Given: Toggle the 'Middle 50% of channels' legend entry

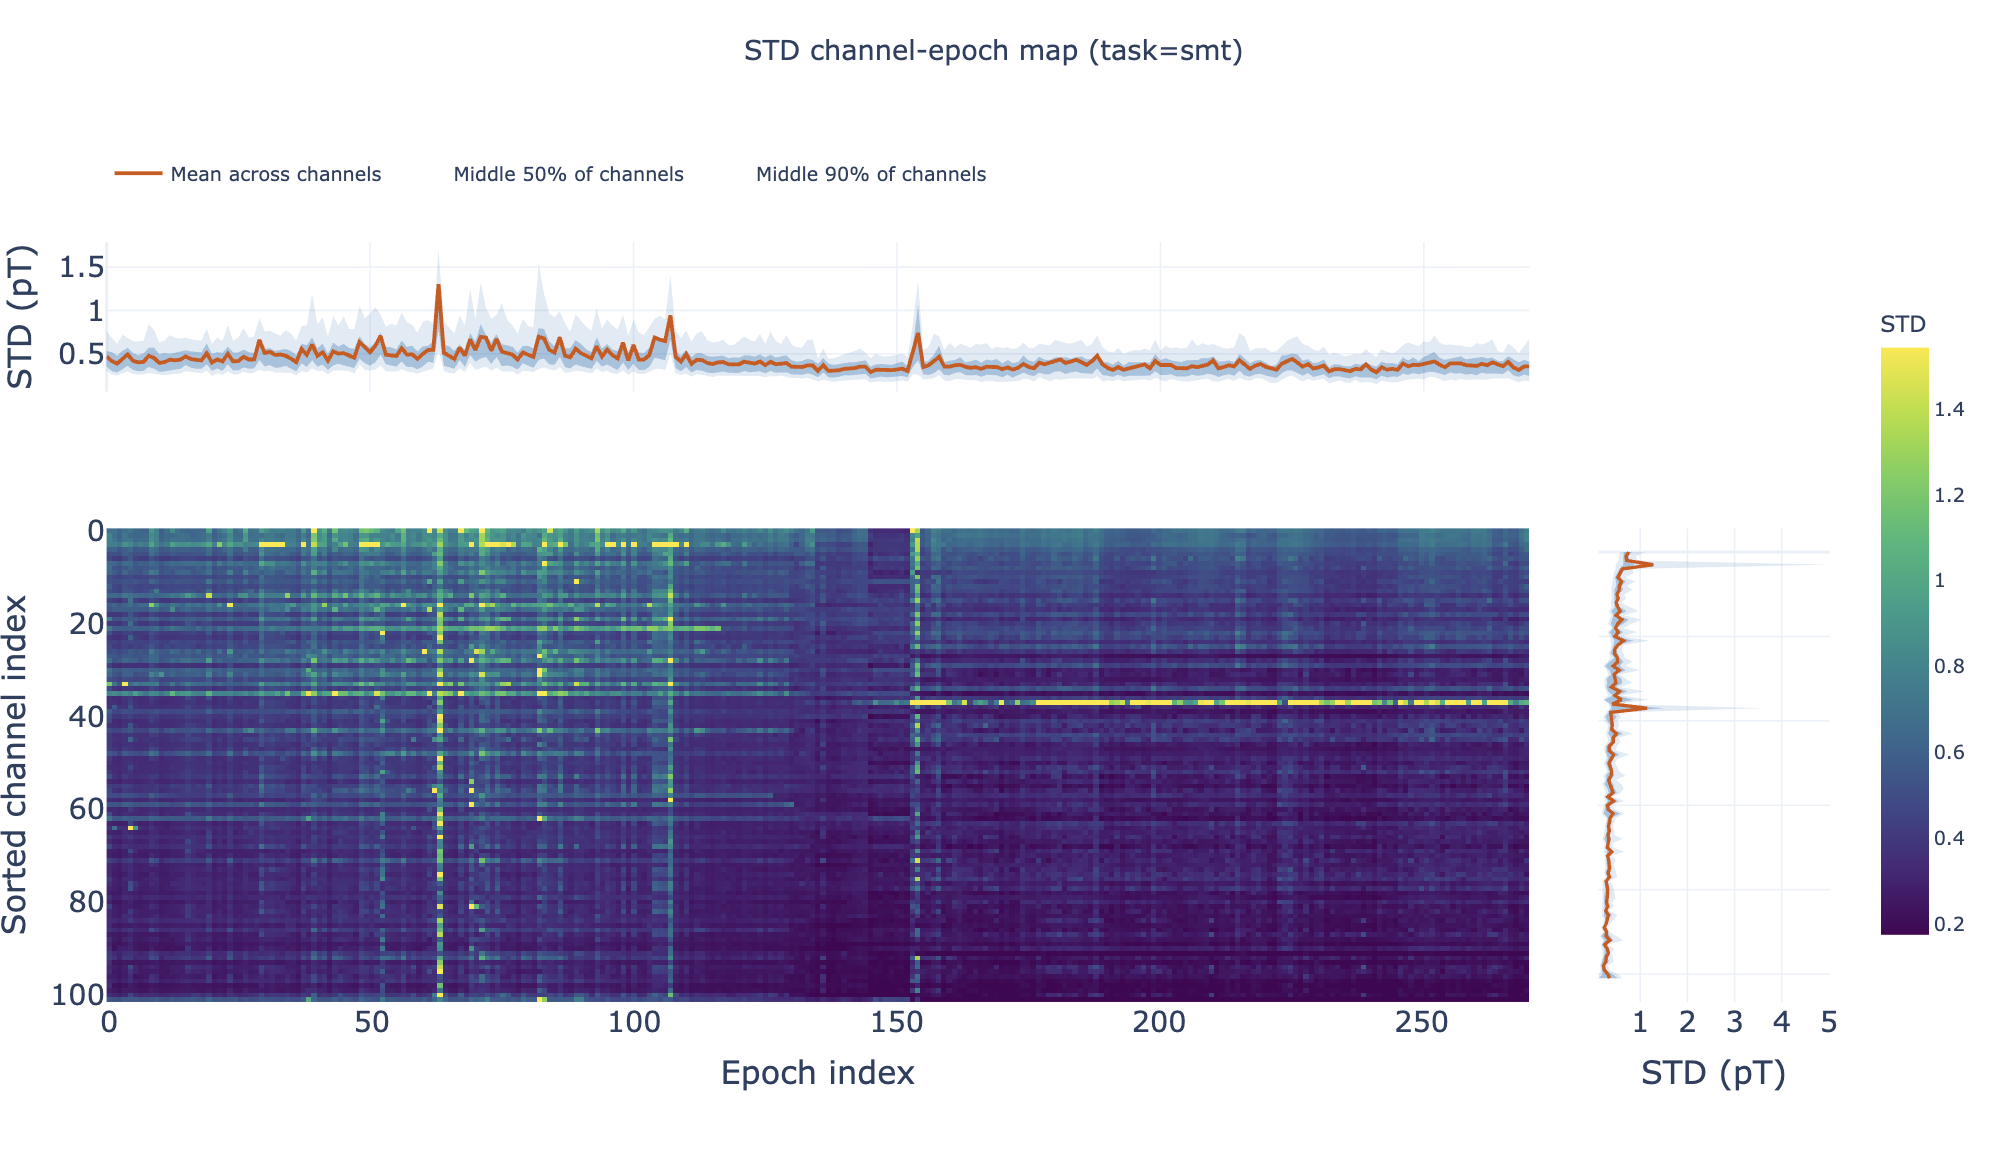Looking at the screenshot, I should [568, 174].
